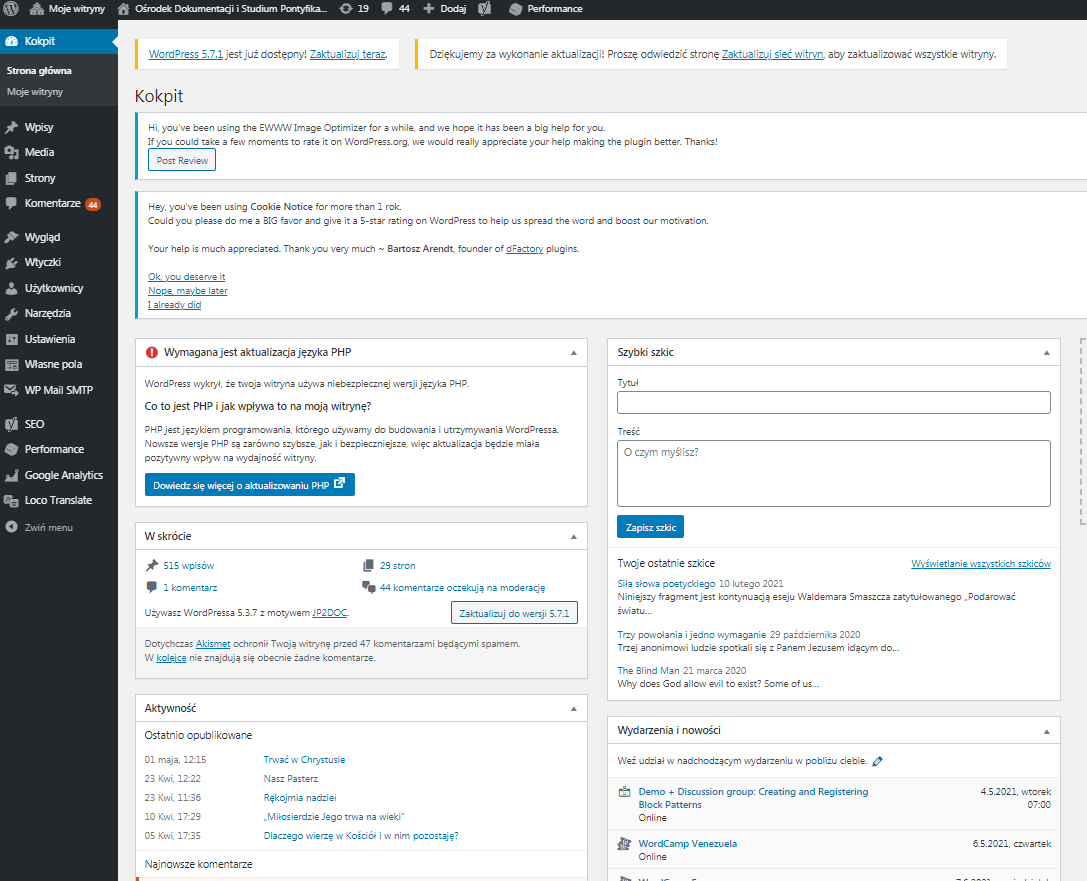1087x881 pixels.
Task: Click Zaktualizuj do wersji 5.7.1 button
Action: coord(514,613)
